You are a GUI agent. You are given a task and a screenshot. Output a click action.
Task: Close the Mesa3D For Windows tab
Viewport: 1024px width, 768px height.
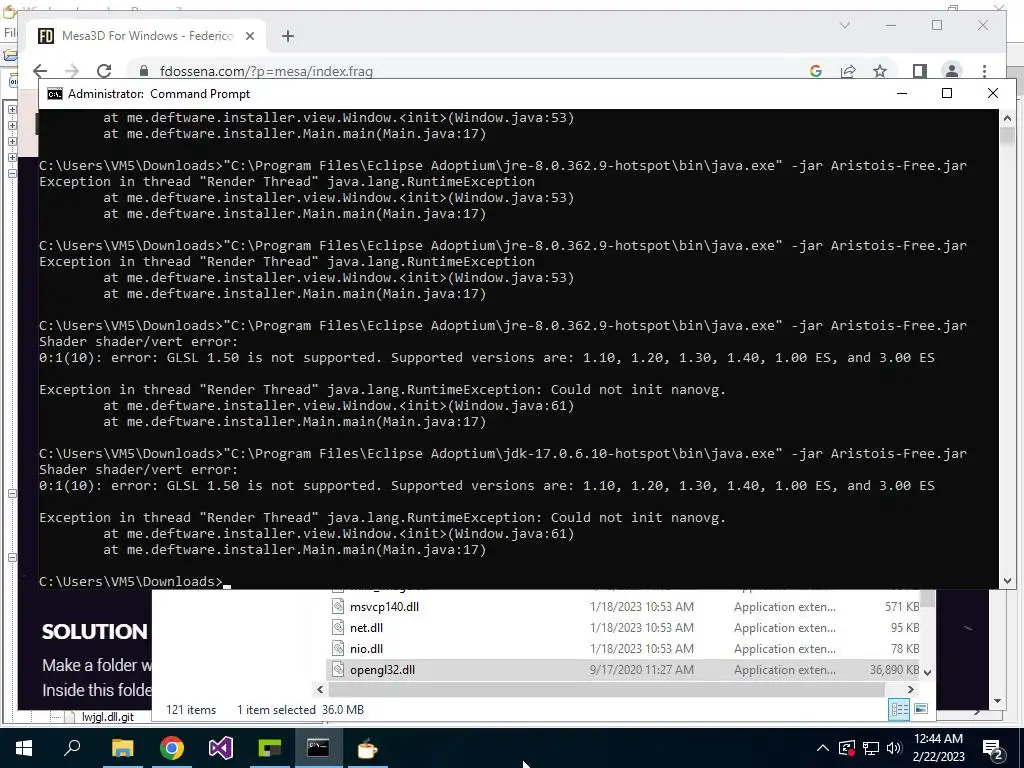pos(249,36)
